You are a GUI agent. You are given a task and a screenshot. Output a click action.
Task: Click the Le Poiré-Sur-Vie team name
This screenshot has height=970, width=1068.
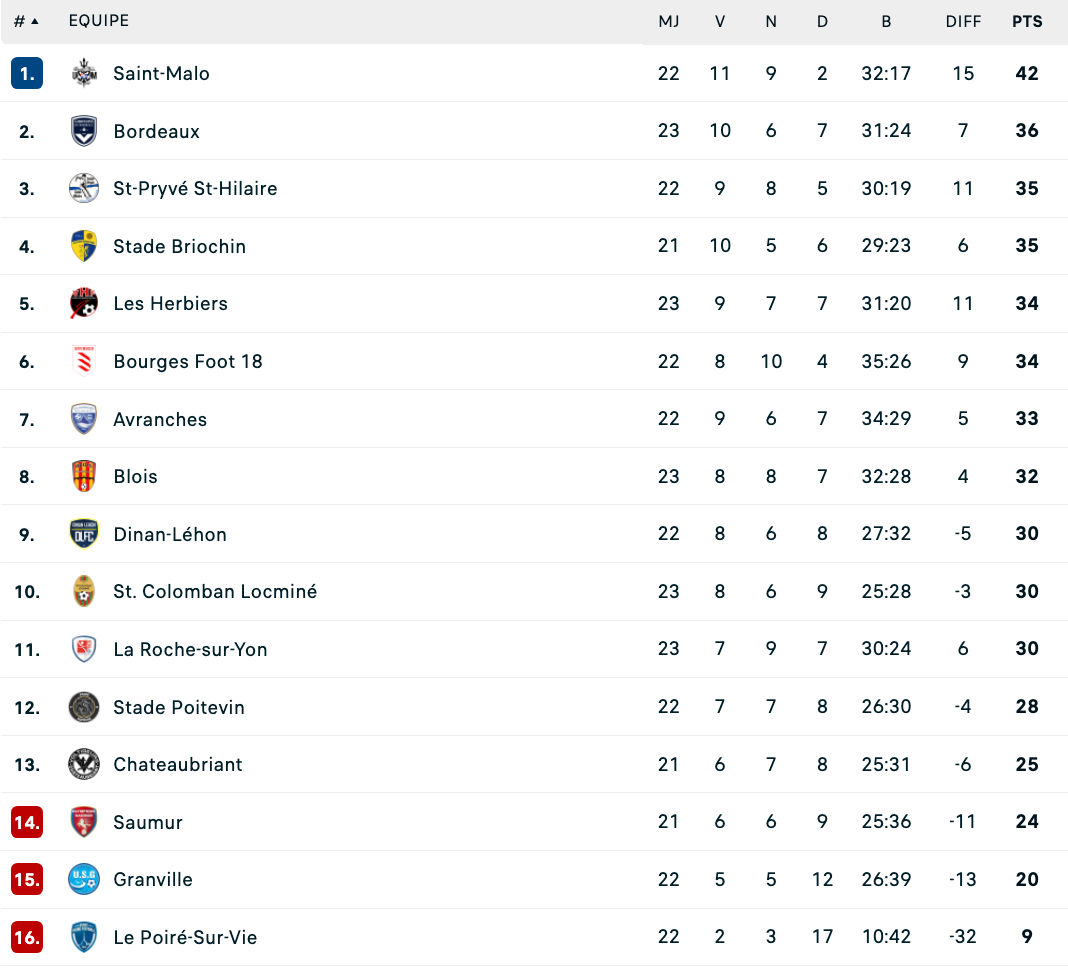pos(185,937)
